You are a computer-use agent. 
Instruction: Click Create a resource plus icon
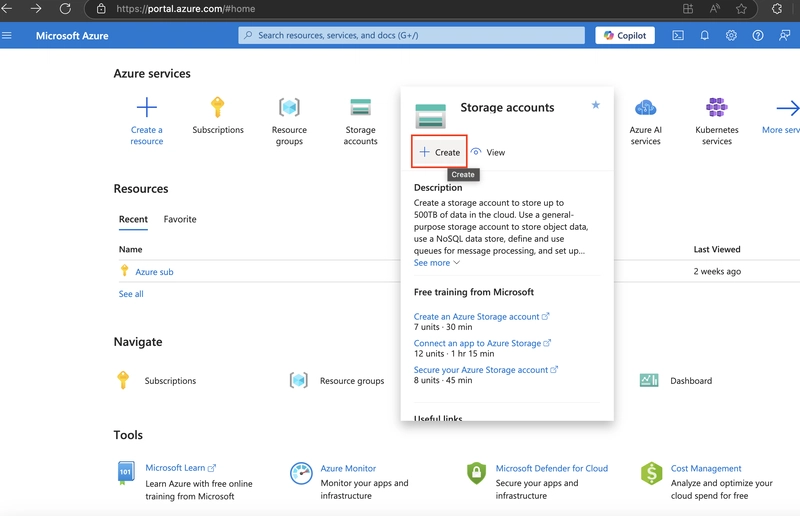pyautogui.click(x=146, y=107)
